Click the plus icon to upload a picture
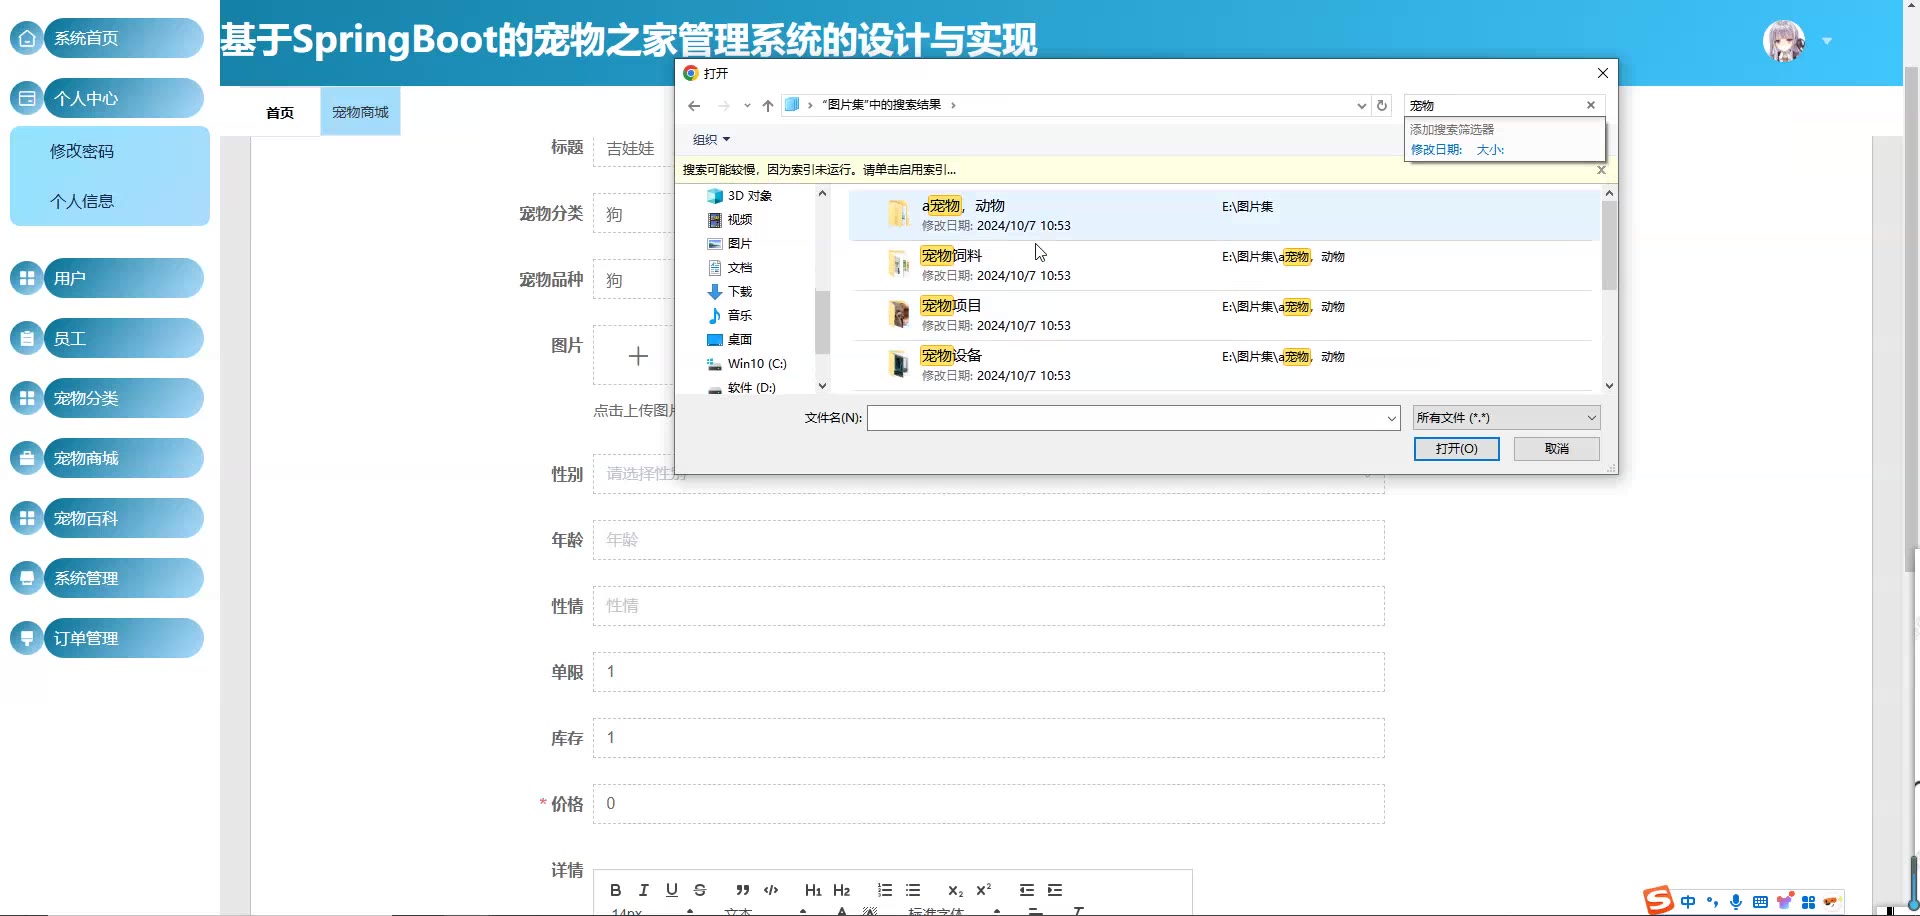The height and width of the screenshot is (916, 1920). coord(638,356)
